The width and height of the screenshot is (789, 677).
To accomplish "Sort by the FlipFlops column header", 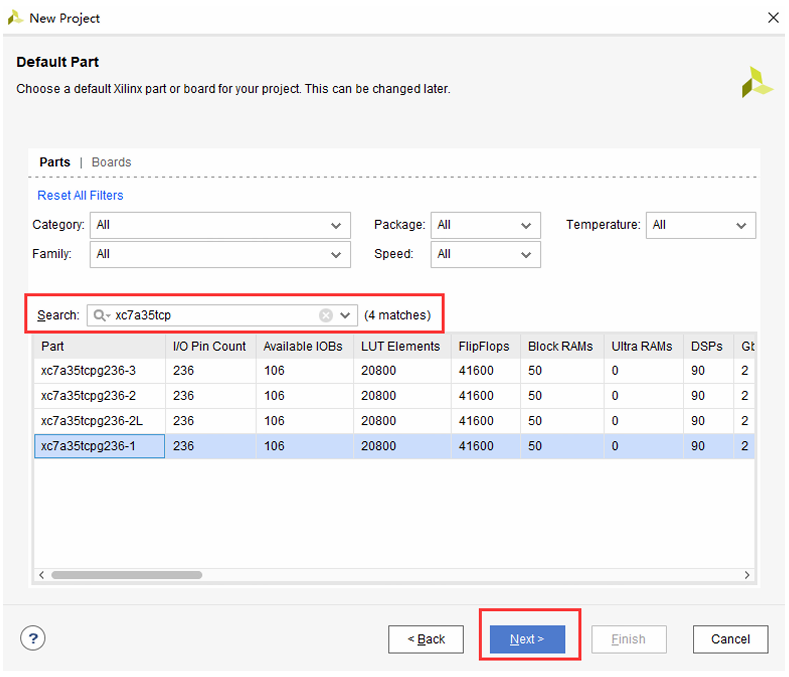I will click(486, 346).
